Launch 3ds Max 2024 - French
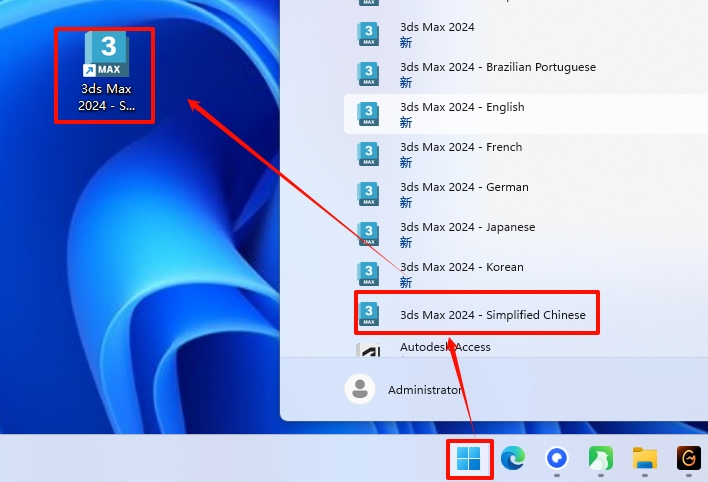 pyautogui.click(x=460, y=147)
